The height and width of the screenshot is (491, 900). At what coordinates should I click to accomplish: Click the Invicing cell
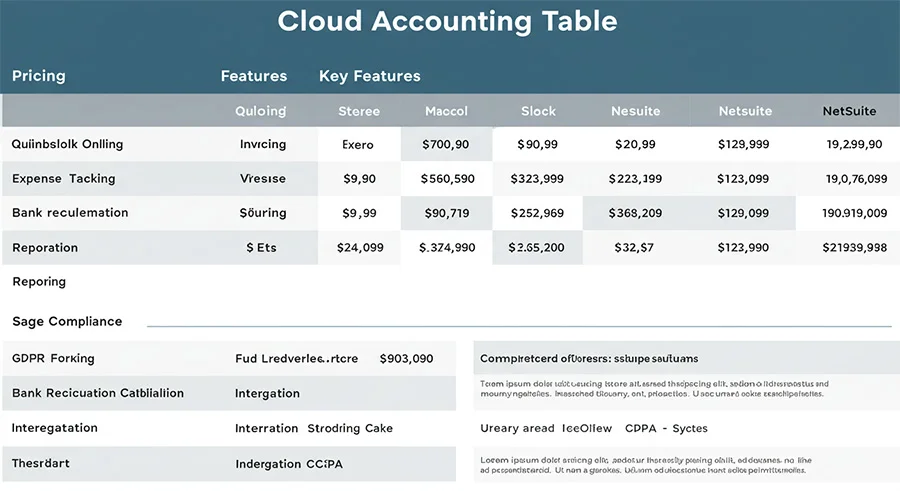pos(263,144)
